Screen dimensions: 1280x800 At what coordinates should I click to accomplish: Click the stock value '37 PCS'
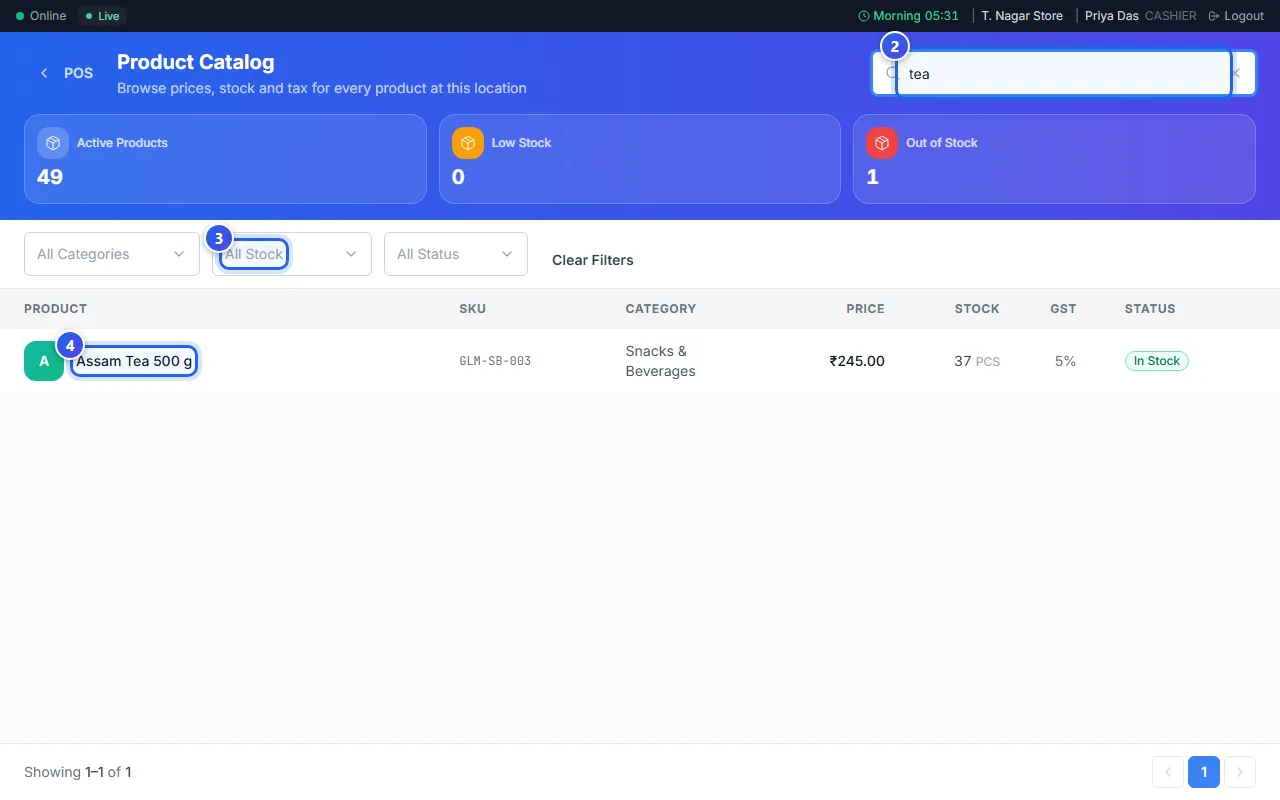pos(977,361)
